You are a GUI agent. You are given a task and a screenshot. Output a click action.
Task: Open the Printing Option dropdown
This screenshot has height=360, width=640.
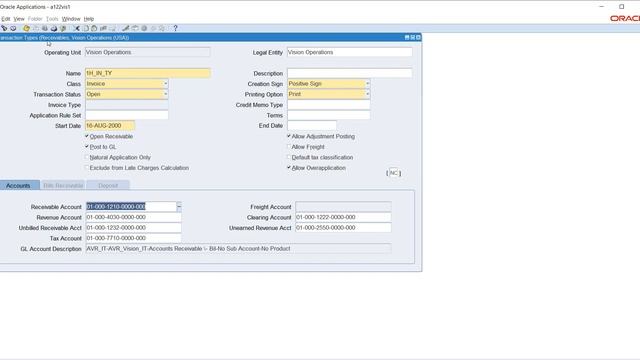pyautogui.click(x=367, y=94)
